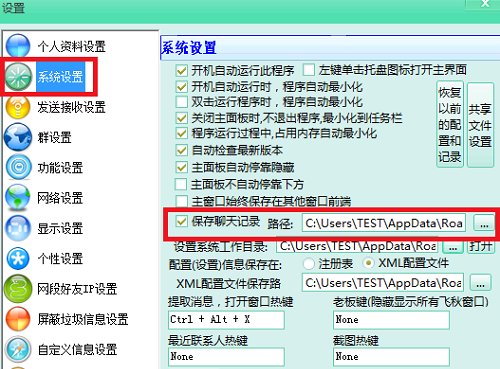The image size is (500, 369).
Task: Toggle 占用内存自动最小化 checkbox
Action: point(181,133)
